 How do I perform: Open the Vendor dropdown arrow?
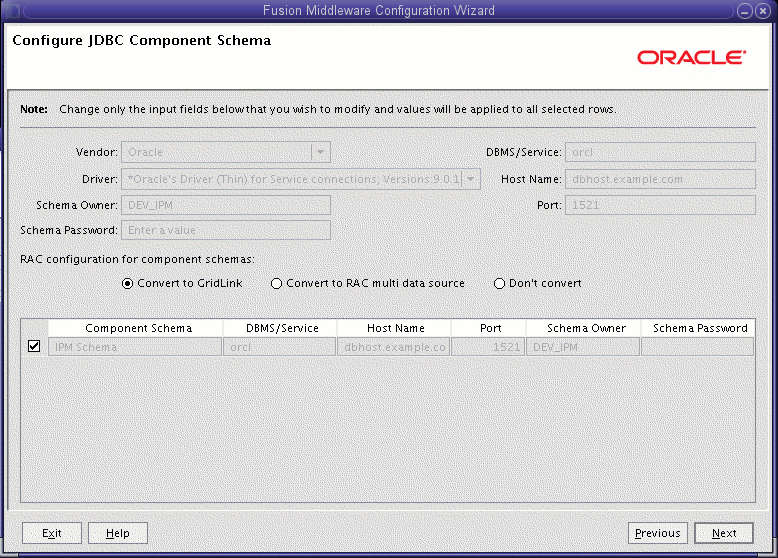(x=321, y=152)
